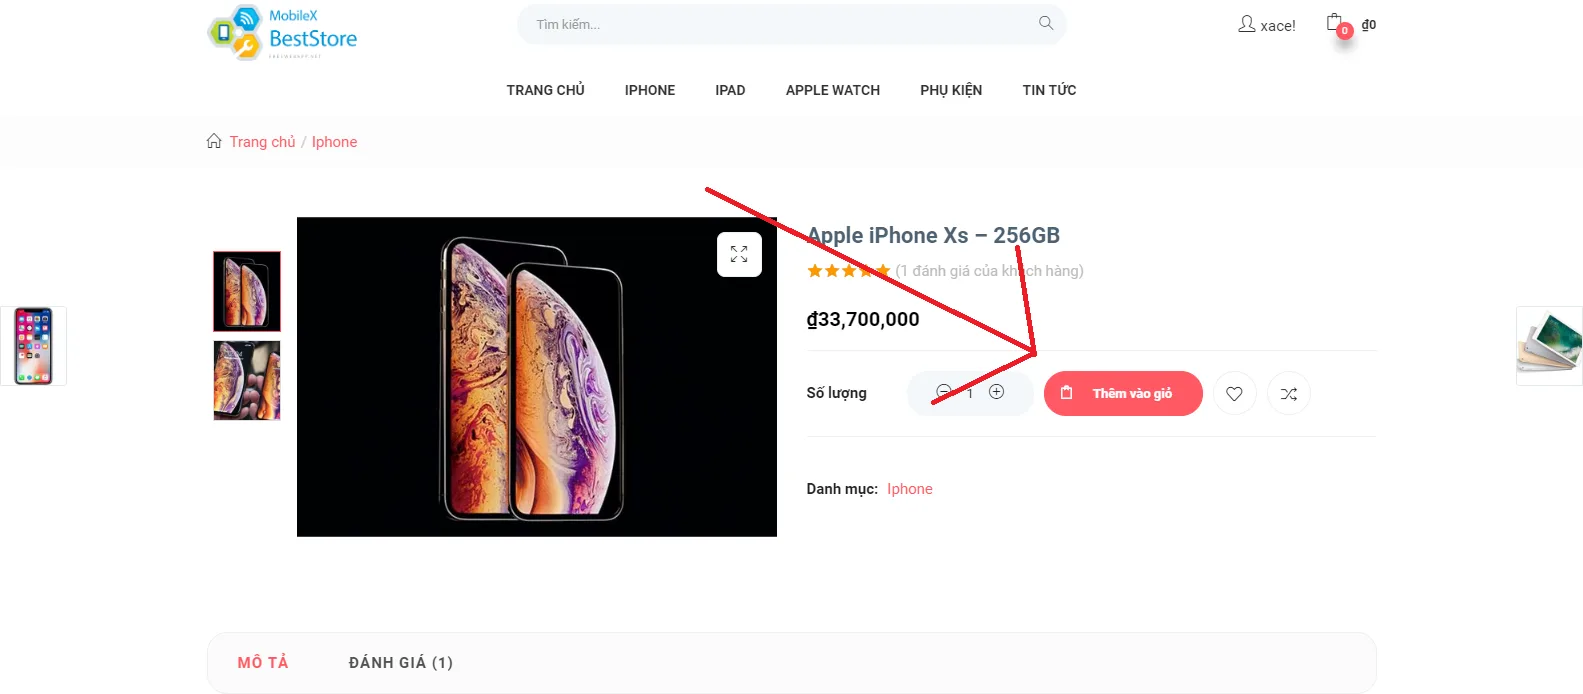Open the shopping cart icon
Screen dimensions: 1583x694
click(1335, 22)
